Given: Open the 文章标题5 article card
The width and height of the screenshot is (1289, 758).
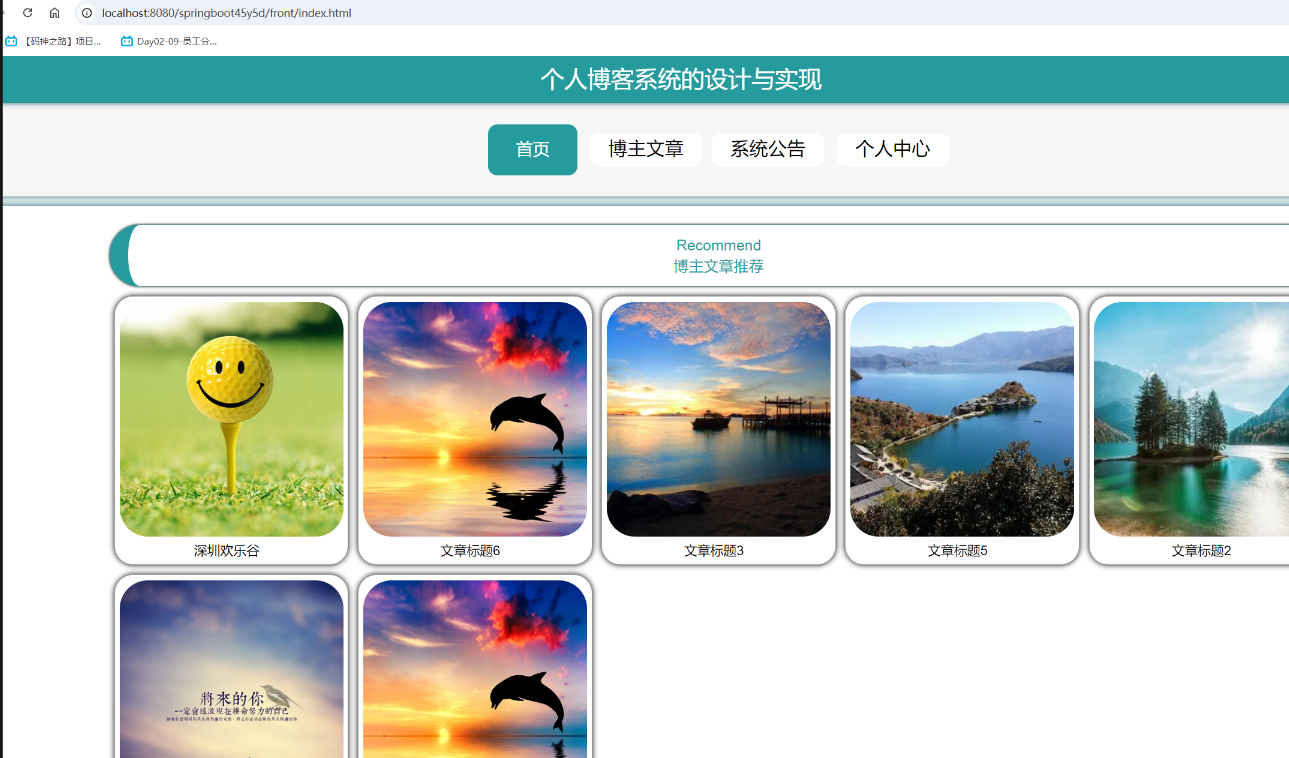Looking at the screenshot, I should (x=961, y=418).
